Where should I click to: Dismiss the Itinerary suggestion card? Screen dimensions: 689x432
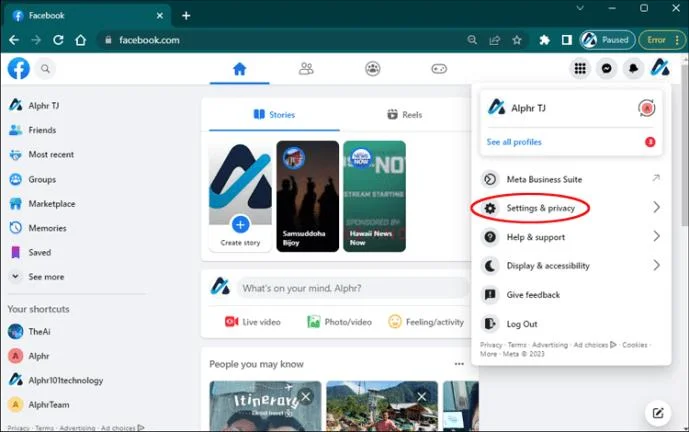[x=306, y=397]
